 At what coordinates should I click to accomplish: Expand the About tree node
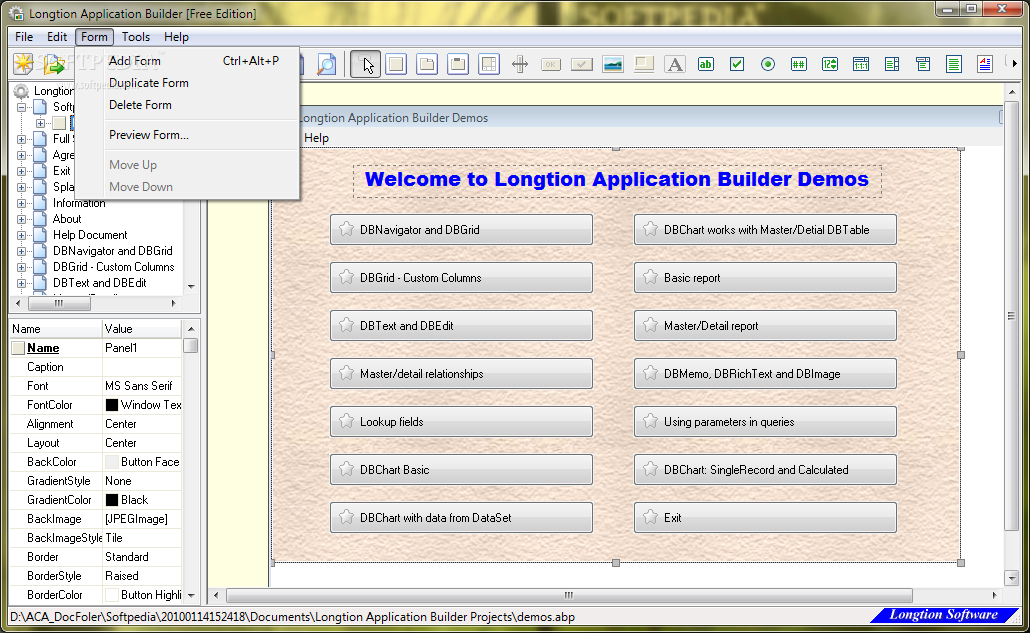coord(21,219)
